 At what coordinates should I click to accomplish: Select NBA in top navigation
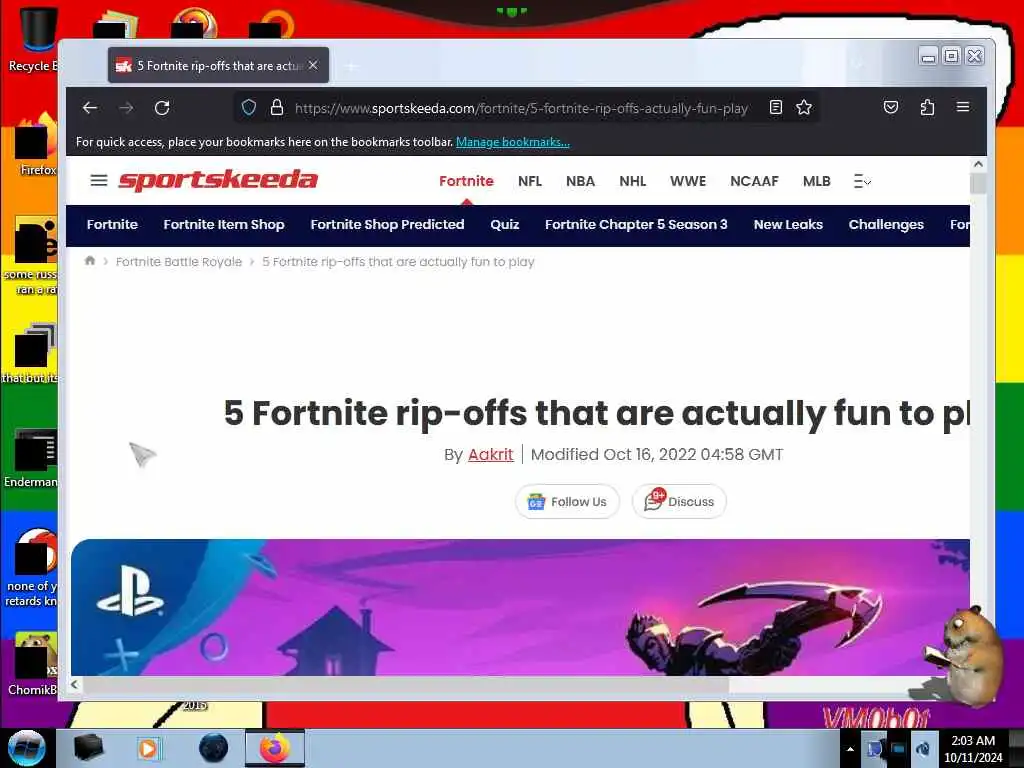tap(580, 181)
